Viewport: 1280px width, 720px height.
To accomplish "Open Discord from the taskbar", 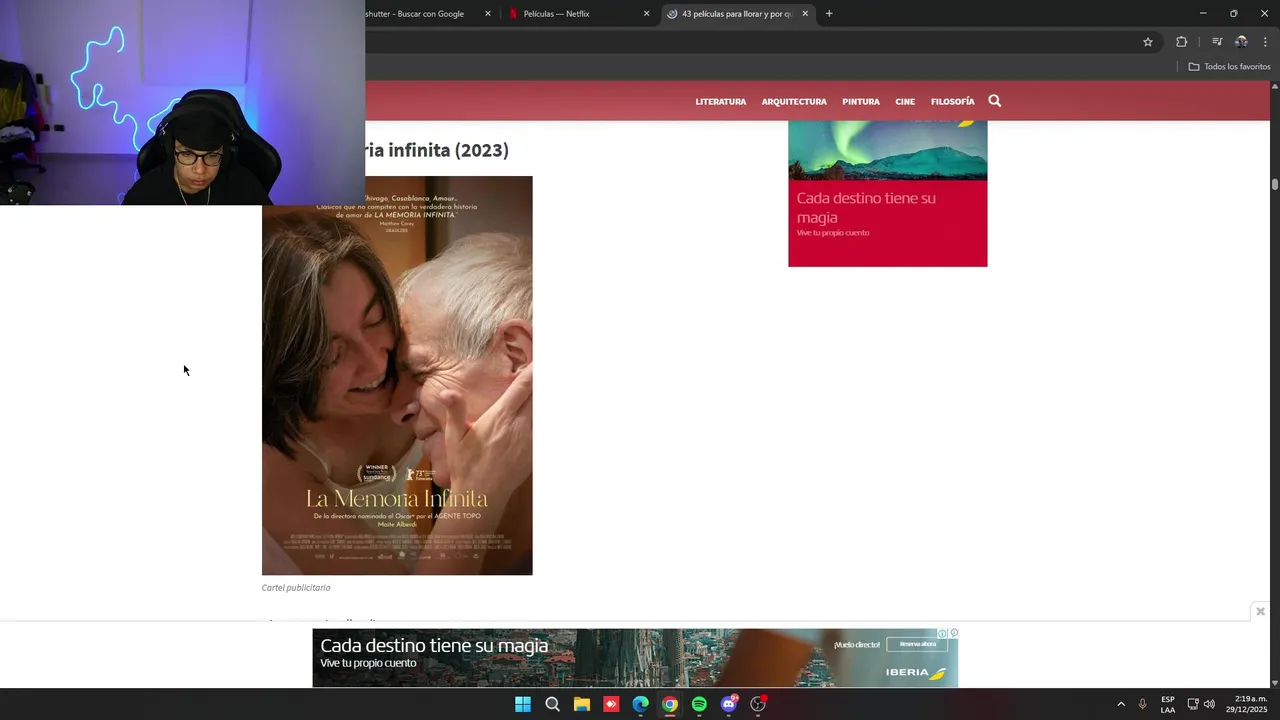I will click(729, 704).
